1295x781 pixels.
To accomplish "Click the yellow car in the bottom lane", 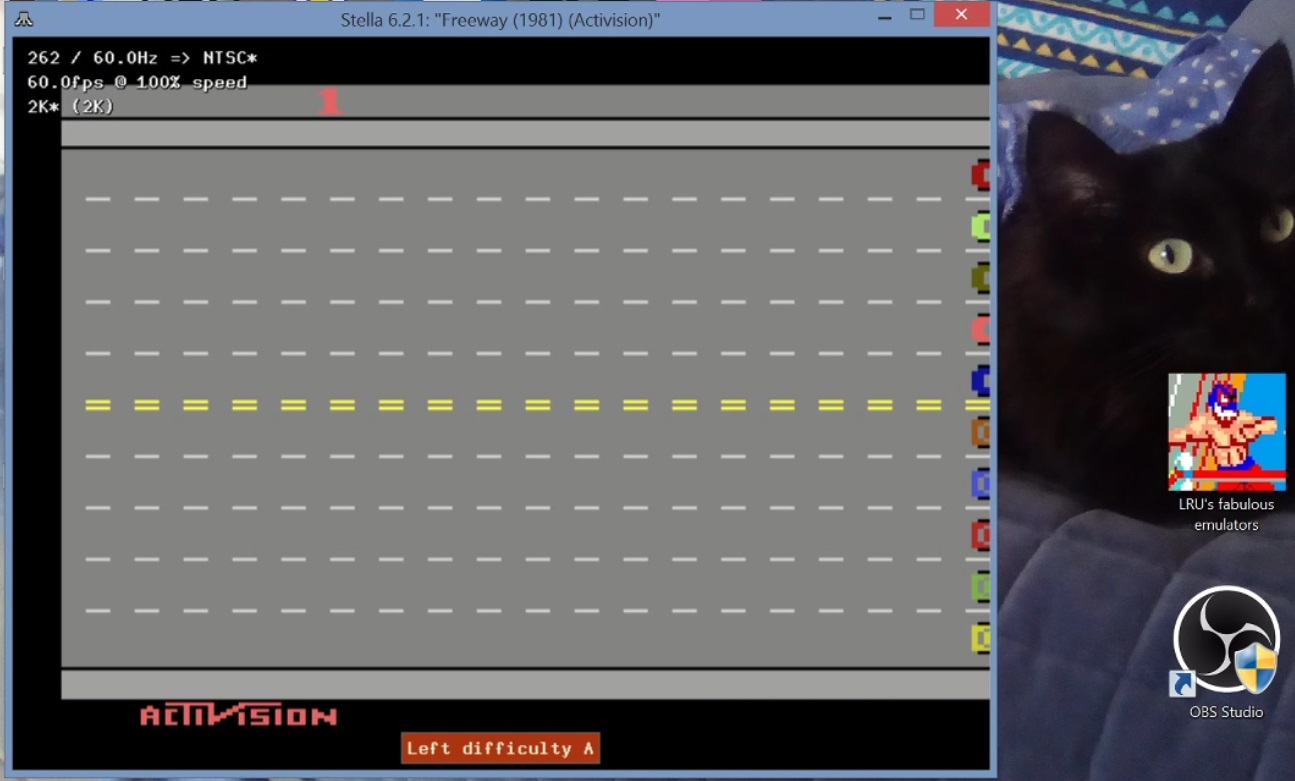I will [980, 638].
